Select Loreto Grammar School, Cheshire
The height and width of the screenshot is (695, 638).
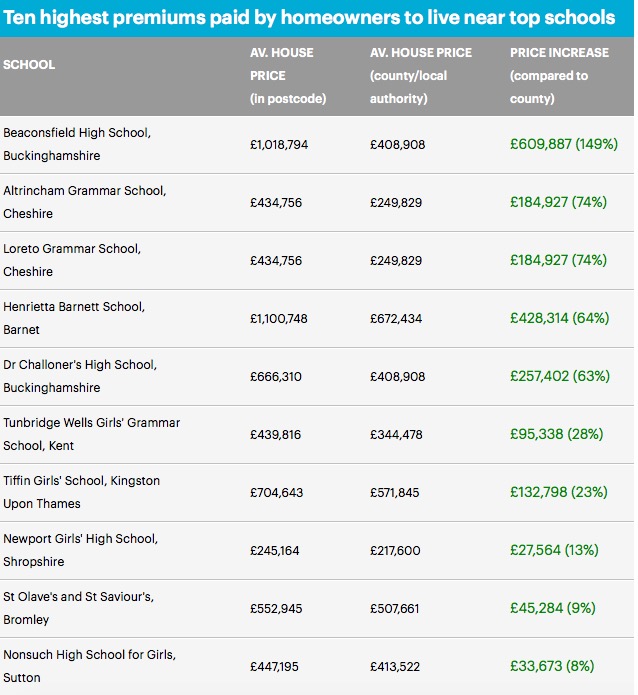tap(72, 260)
